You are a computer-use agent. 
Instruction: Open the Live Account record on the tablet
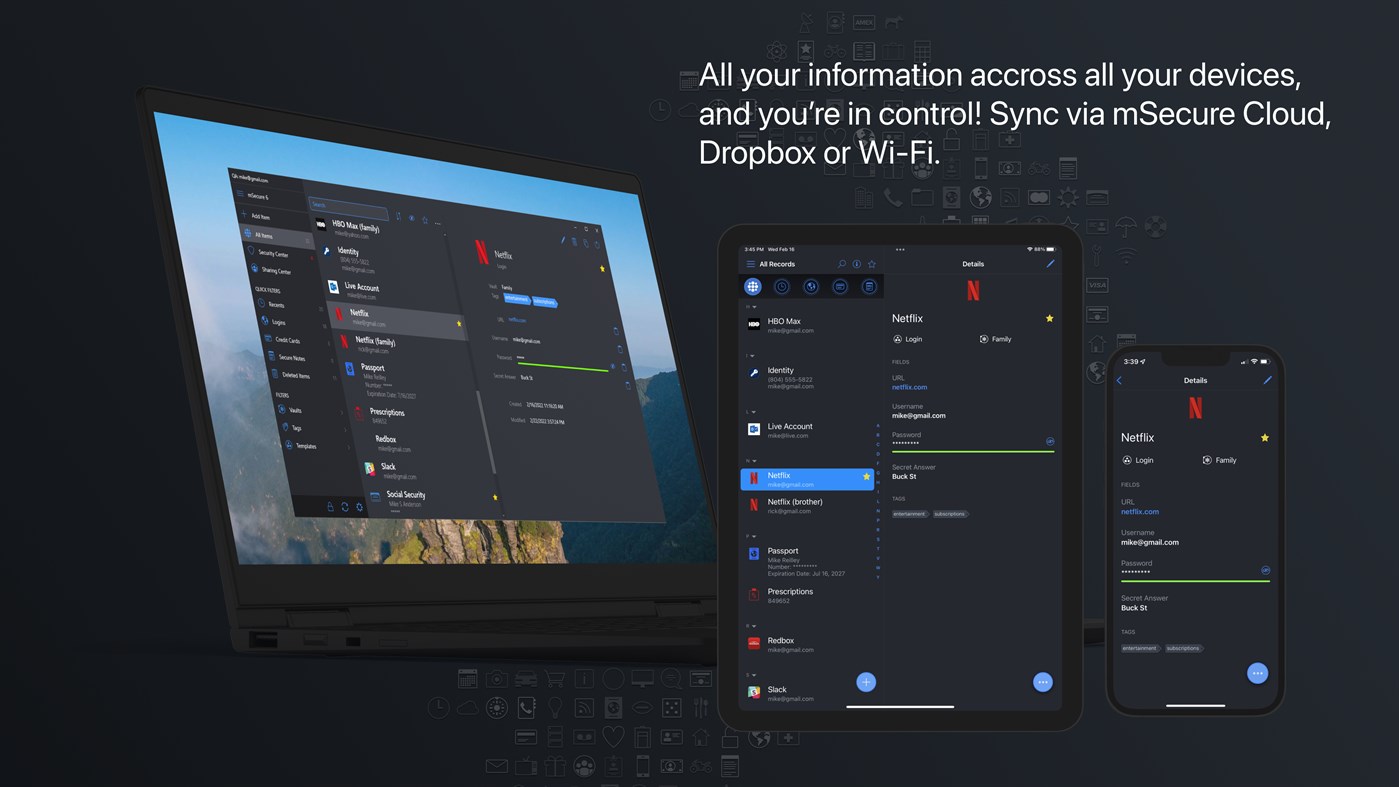click(x=808, y=430)
